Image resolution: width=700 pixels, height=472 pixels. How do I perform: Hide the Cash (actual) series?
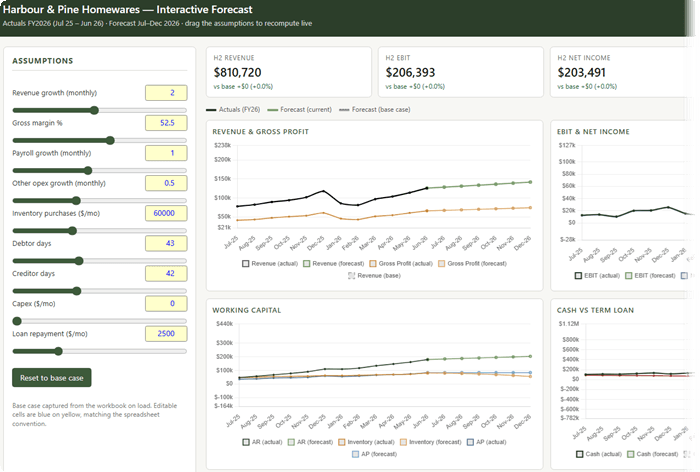(598, 454)
